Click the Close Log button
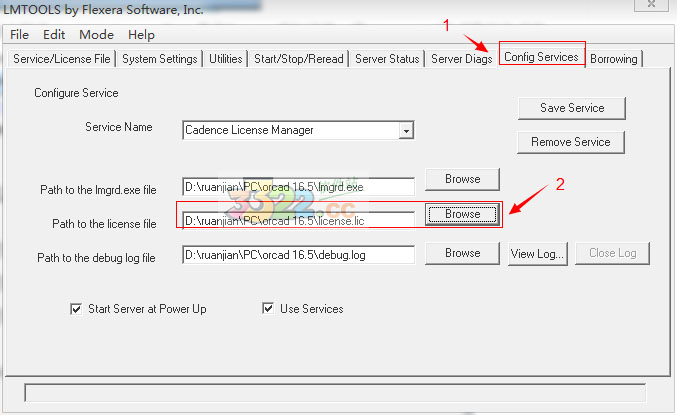Viewport: 677px width, 415px height. tap(613, 253)
